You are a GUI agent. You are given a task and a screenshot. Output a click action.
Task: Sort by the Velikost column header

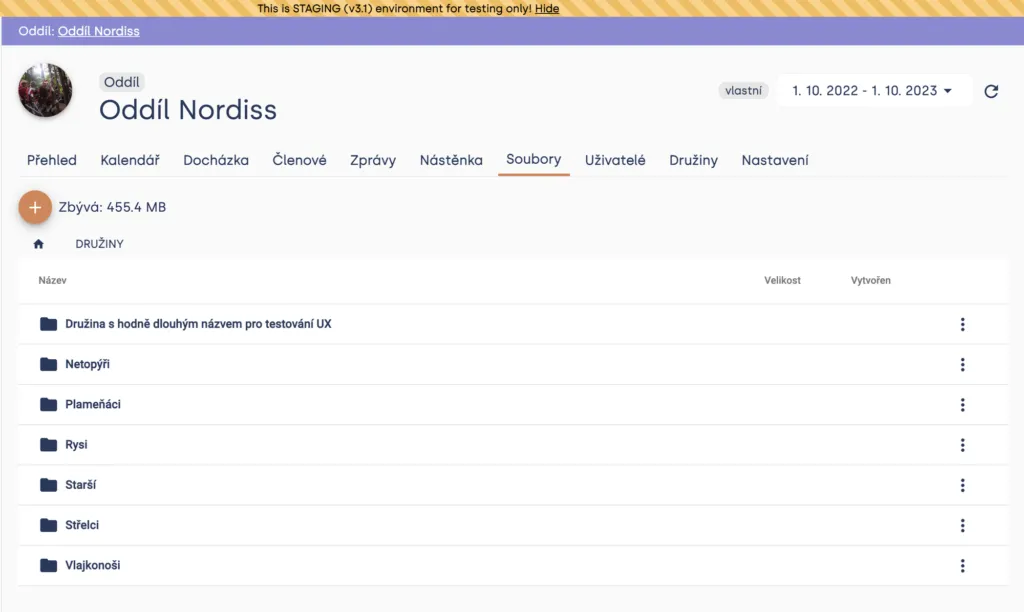(782, 280)
